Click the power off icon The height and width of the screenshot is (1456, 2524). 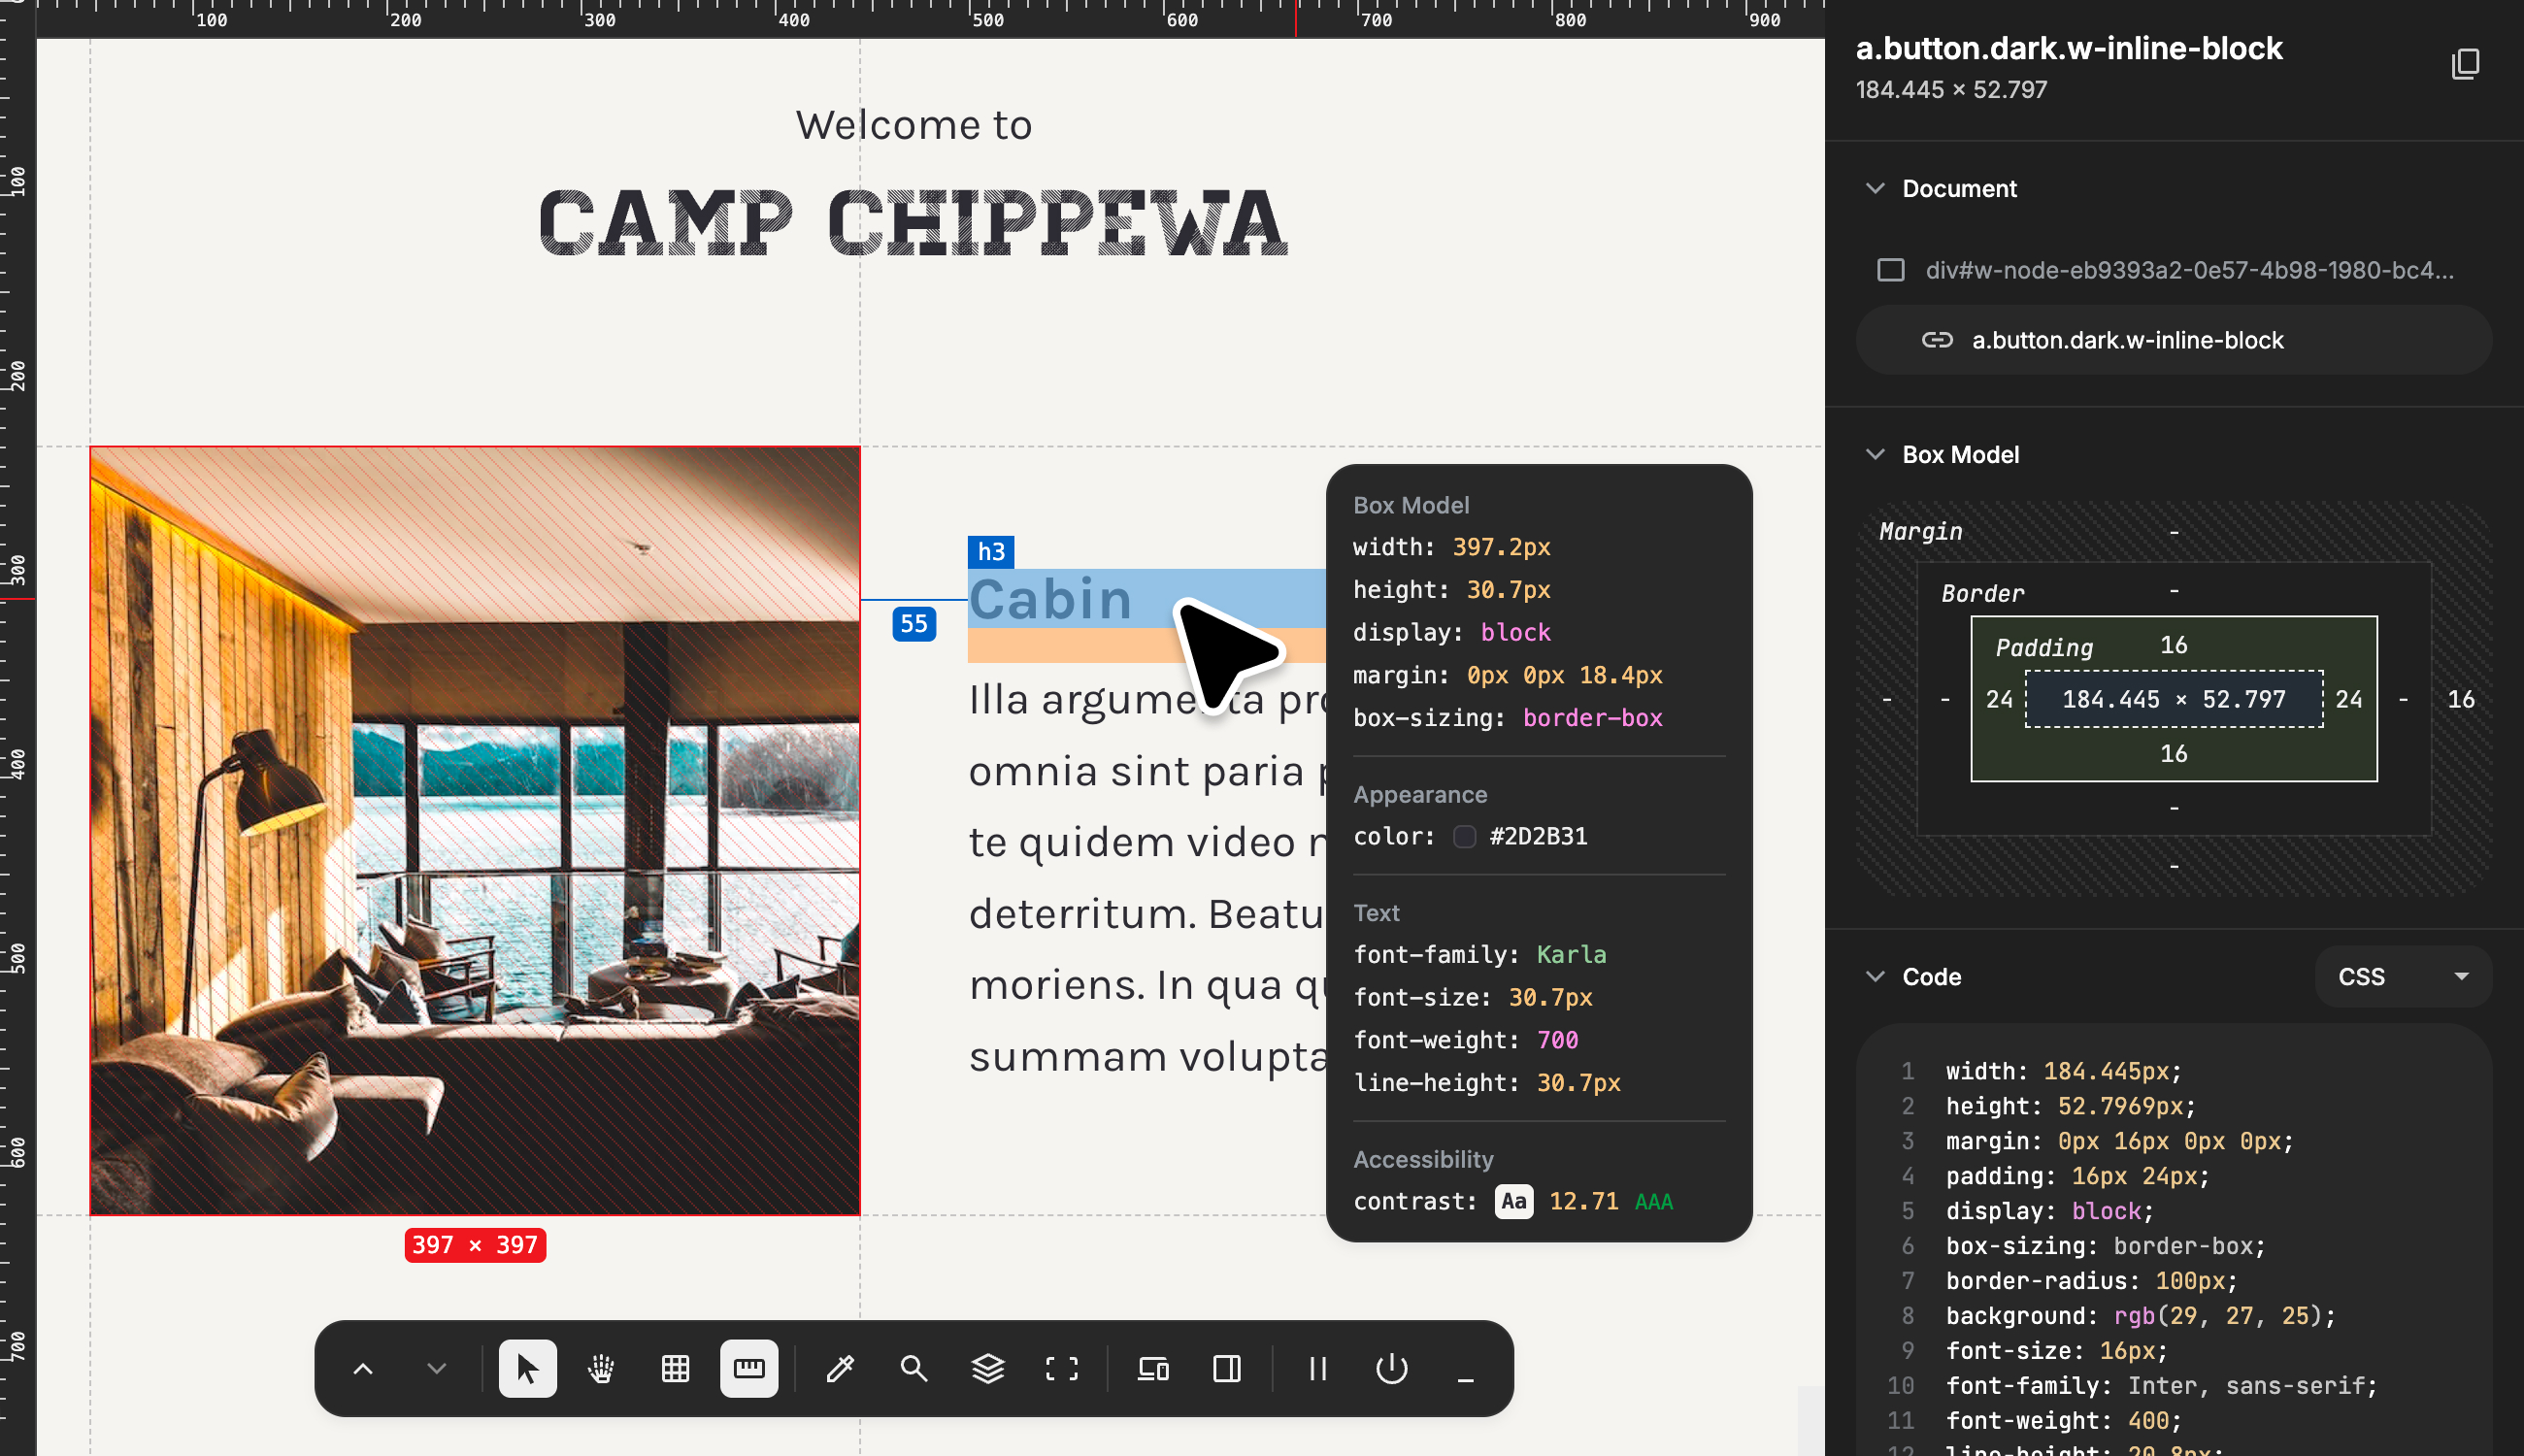1391,1368
